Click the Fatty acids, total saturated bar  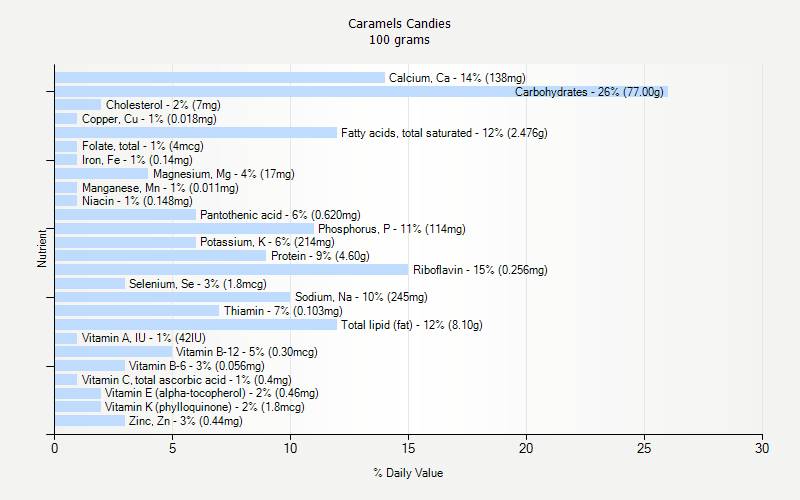tap(196, 133)
